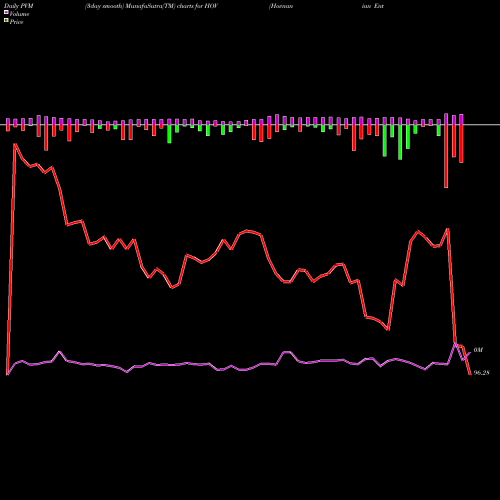This screenshot has height=500, width=500.
Task: Click the '(Hovnan' company name text at the top
Action: click(x=281, y=6)
